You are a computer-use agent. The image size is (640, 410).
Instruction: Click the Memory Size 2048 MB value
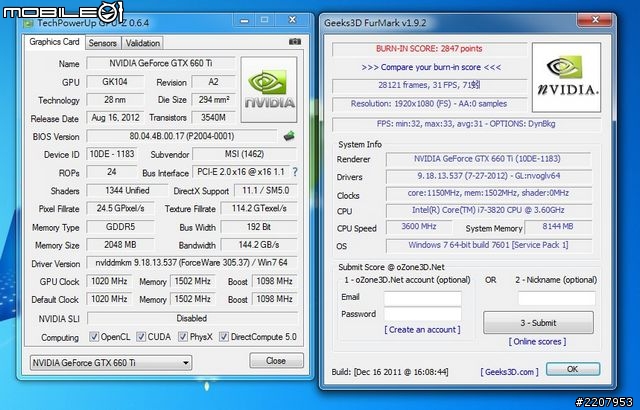[x=120, y=245]
